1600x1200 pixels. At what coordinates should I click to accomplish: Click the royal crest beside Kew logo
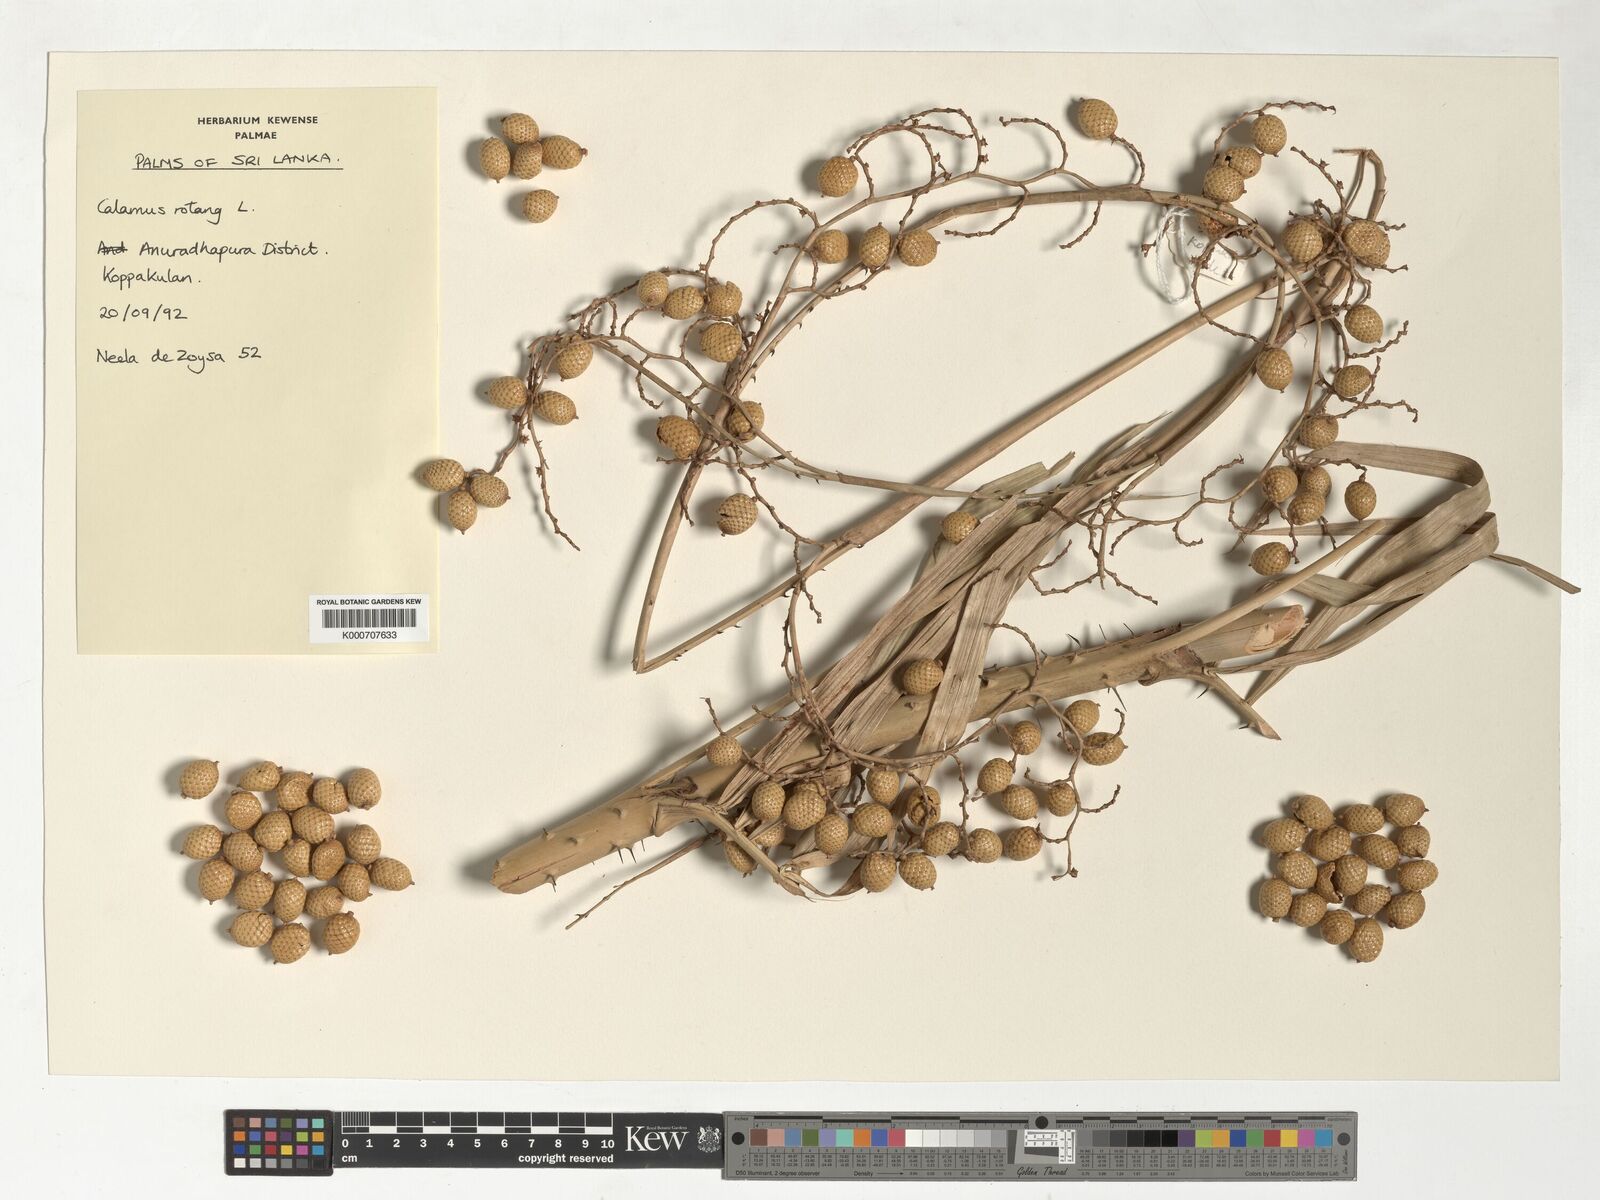[x=708, y=1139]
